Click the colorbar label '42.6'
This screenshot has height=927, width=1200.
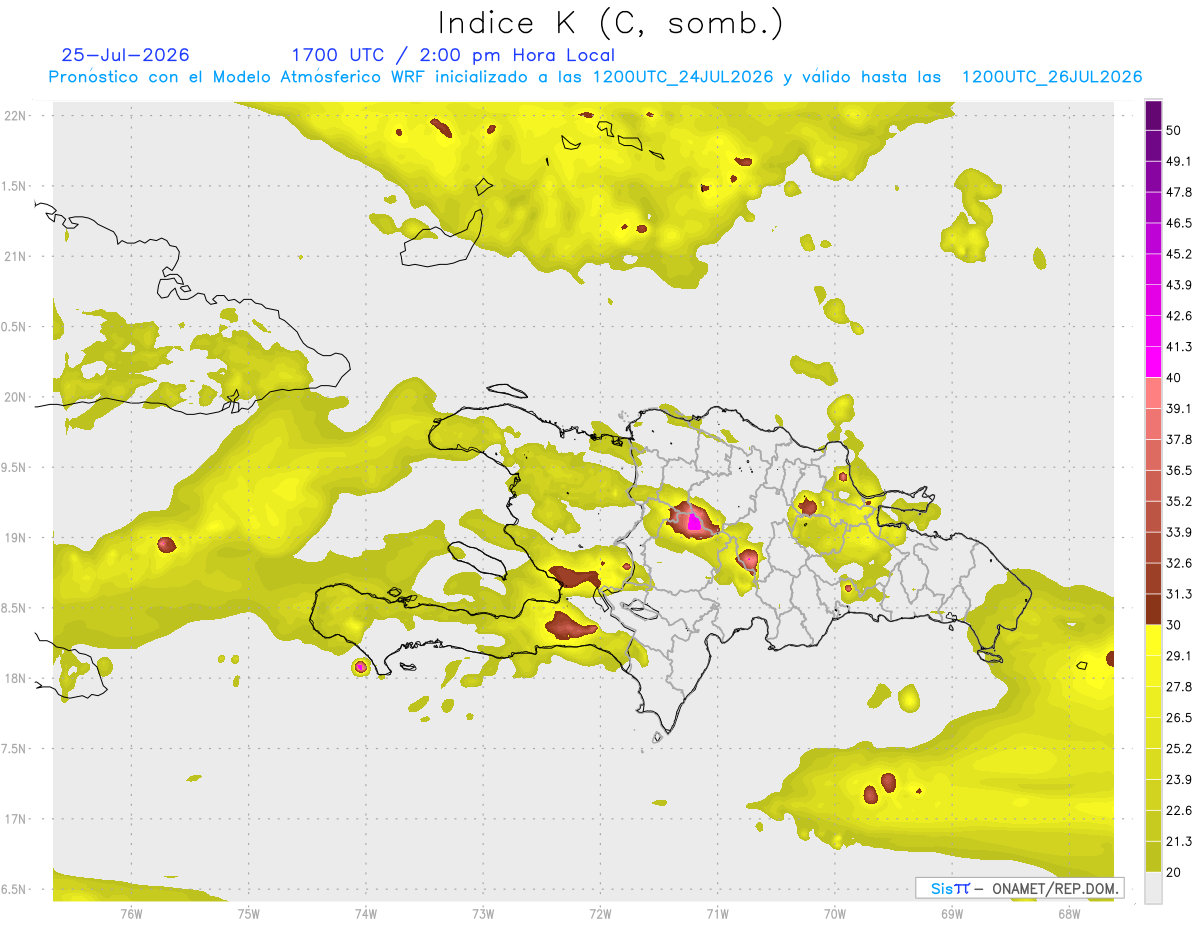pyautogui.click(x=1179, y=316)
